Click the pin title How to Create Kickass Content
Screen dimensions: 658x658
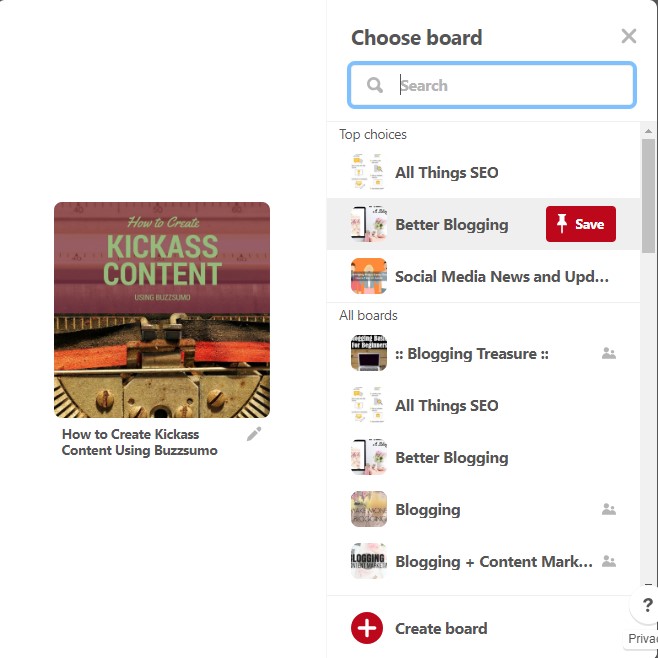[139, 442]
